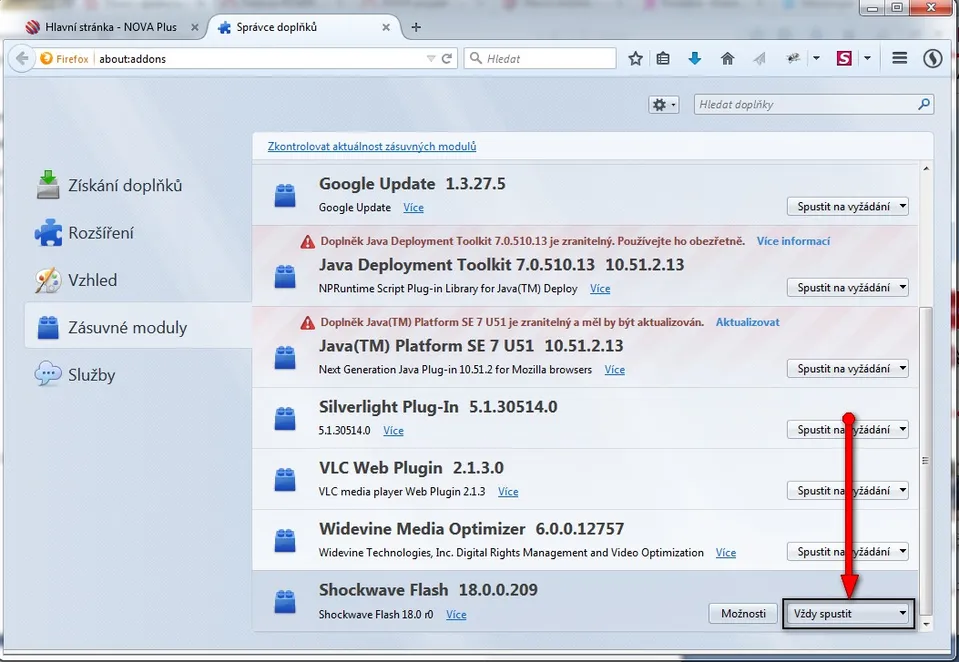Expand dropdown next to the bug icon
Image resolution: width=959 pixels, height=662 pixels.
(816, 59)
